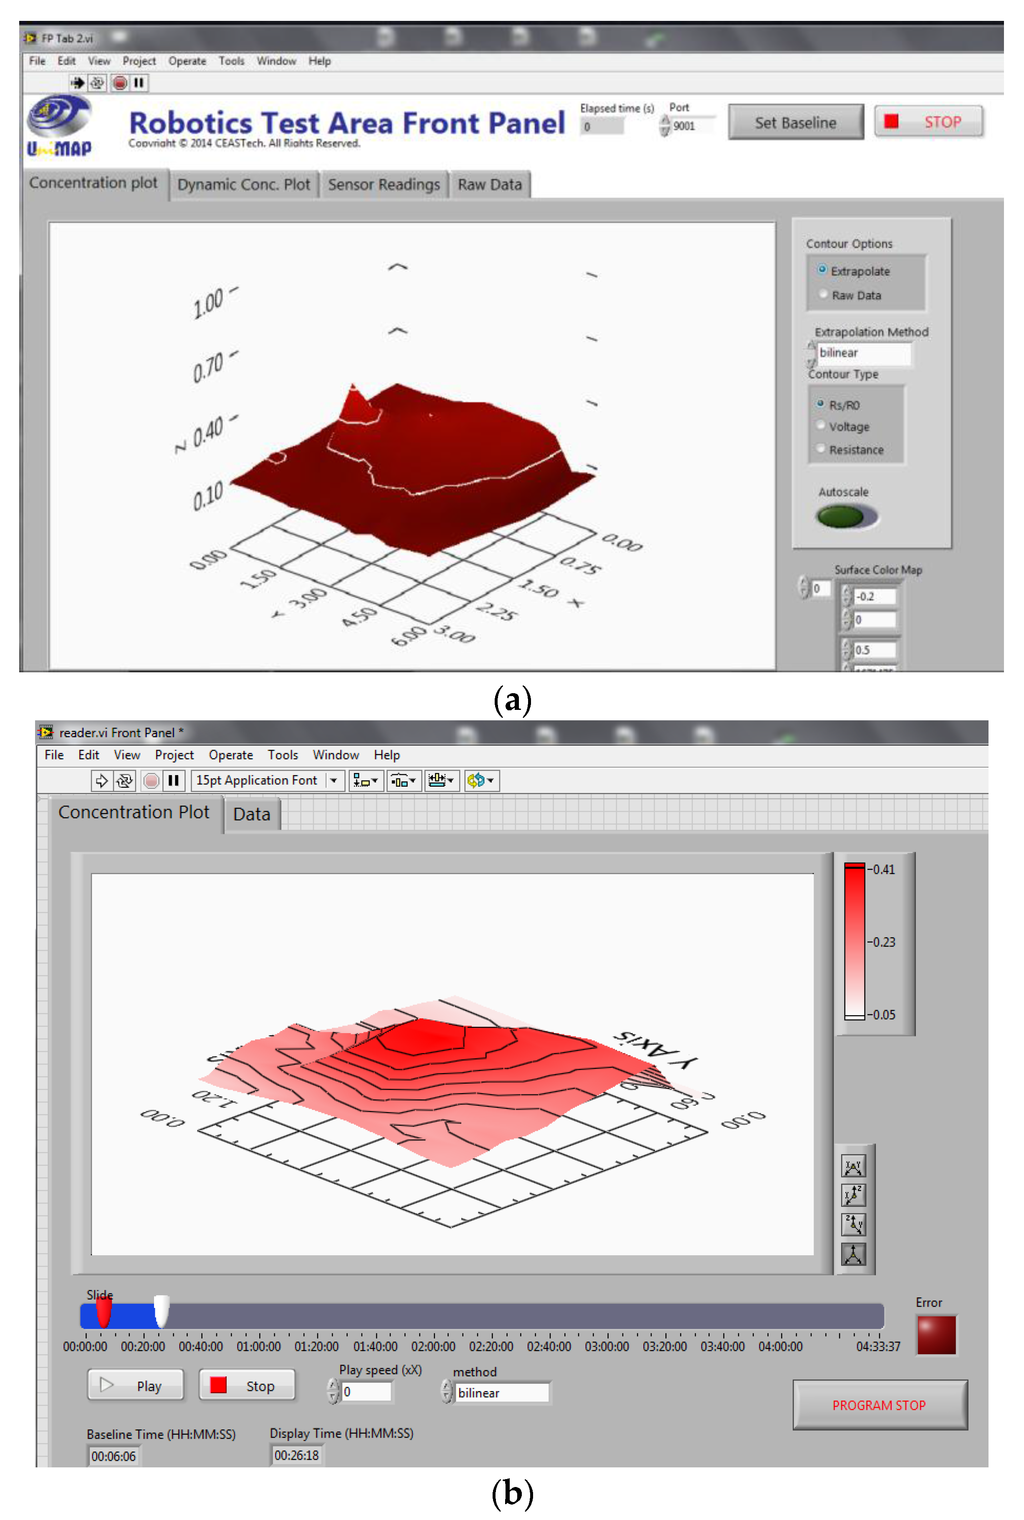Image resolution: width=1024 pixels, height=1520 pixels.
Task: Select Concentration Plot tab in reader.vi
Action: (134, 812)
